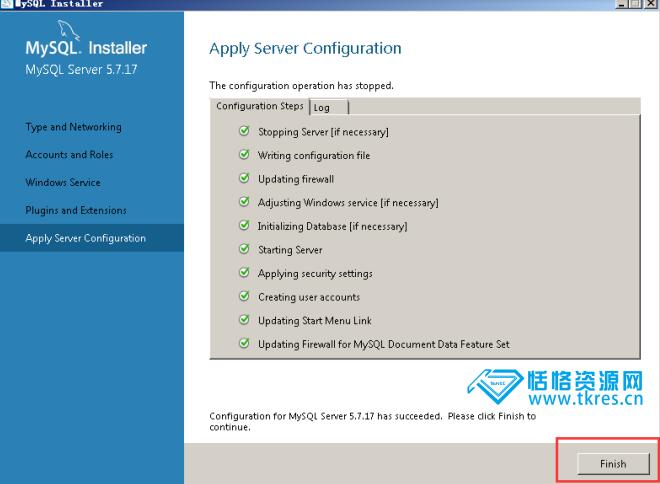This screenshot has height=484, width=660.
Task: Click green check beside Writing configuration file
Action: [244, 155]
